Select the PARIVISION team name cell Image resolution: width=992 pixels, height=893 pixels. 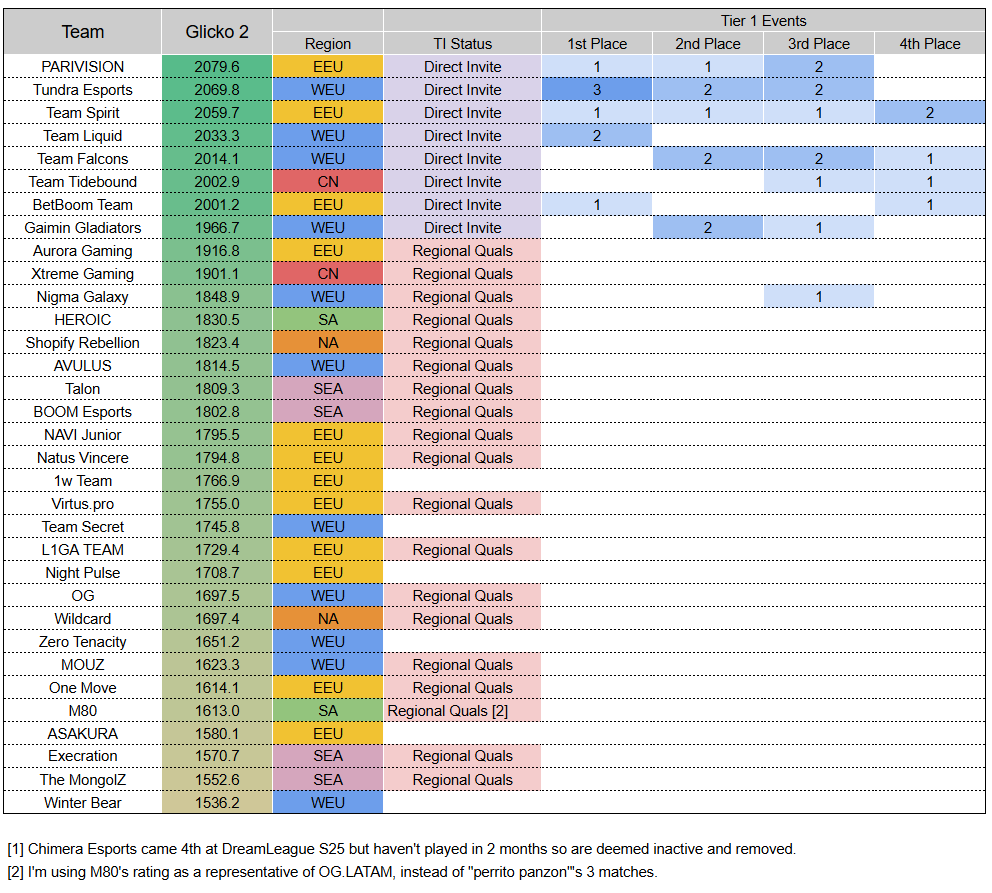click(x=83, y=67)
